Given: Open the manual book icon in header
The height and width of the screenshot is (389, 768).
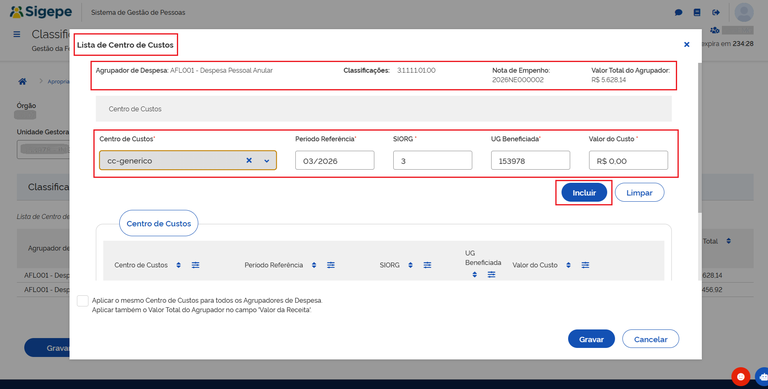Looking at the screenshot, I should (697, 12).
